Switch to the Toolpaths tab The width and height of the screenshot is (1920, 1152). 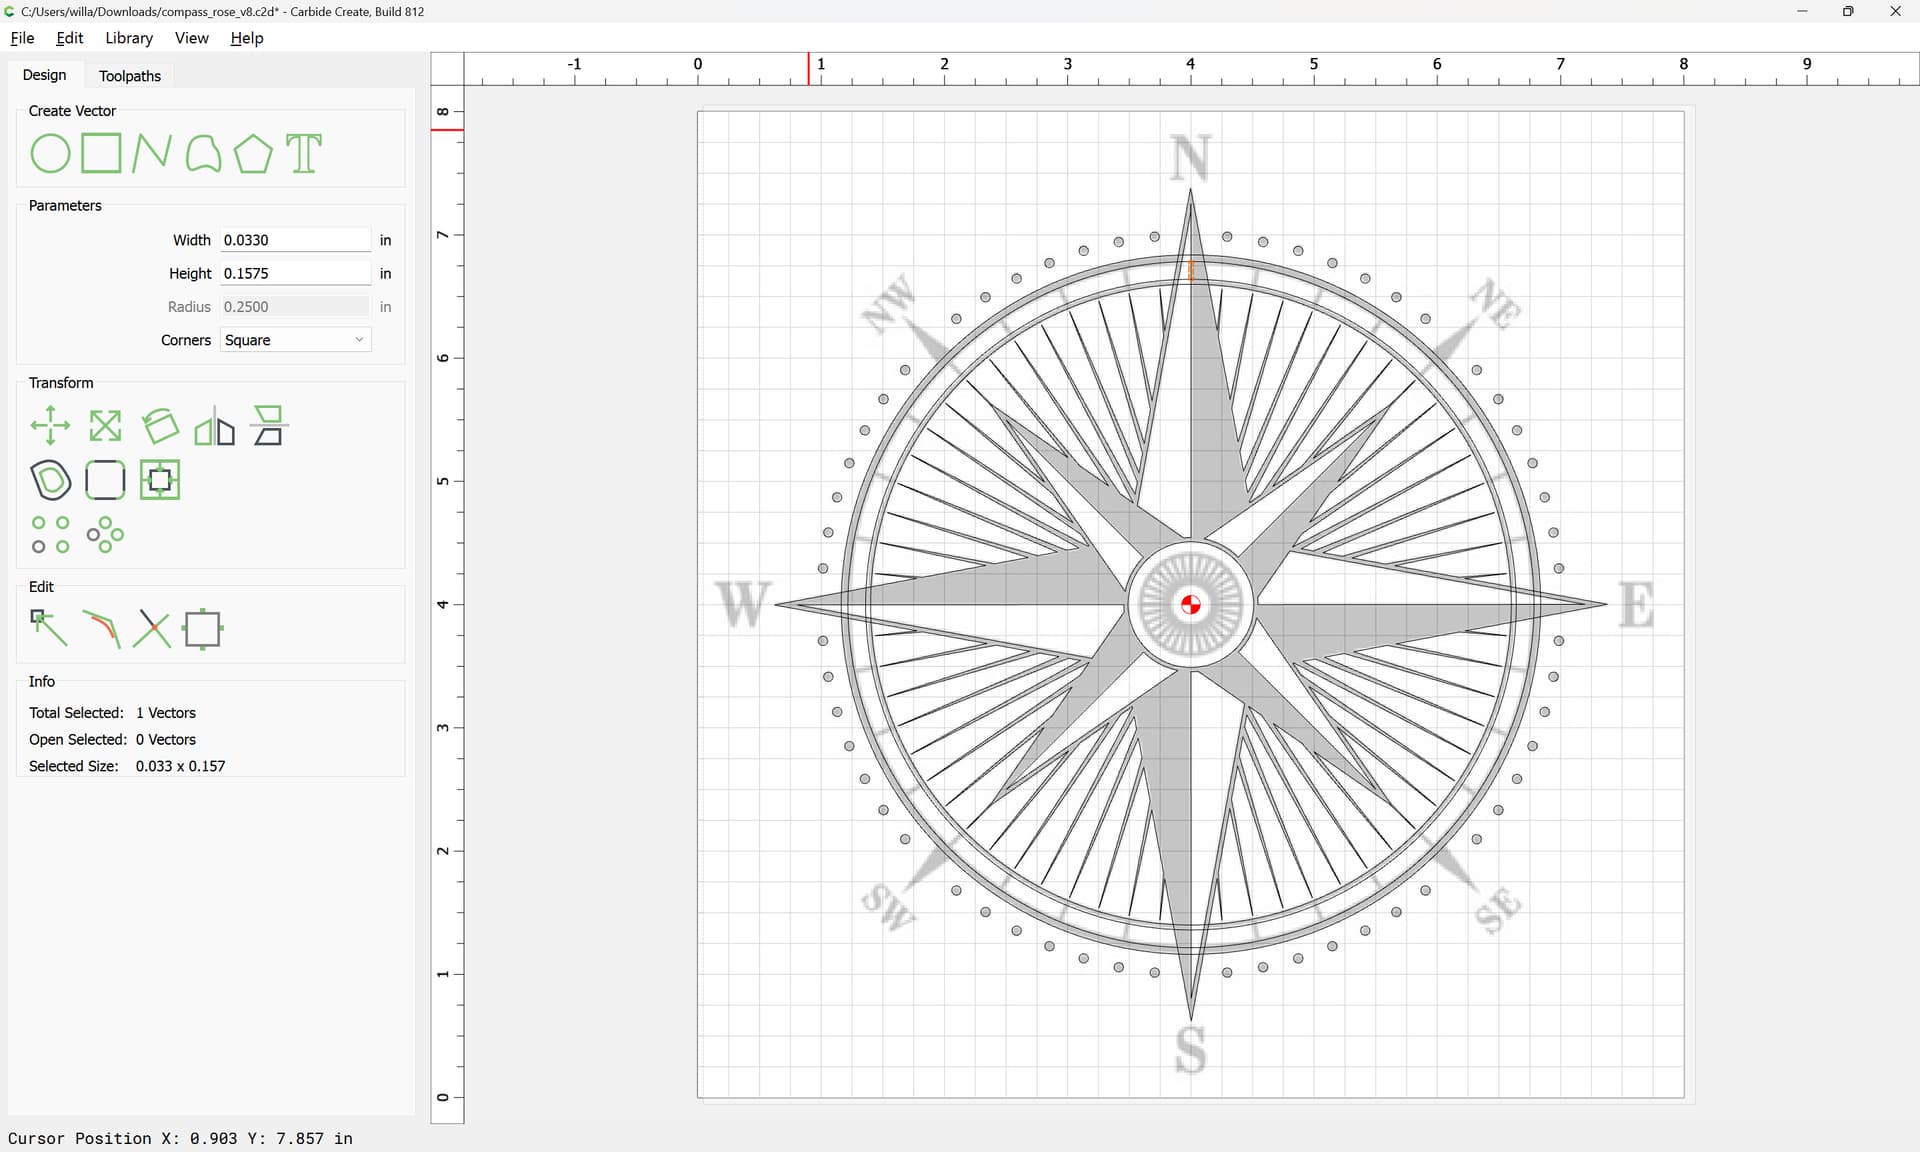click(130, 76)
